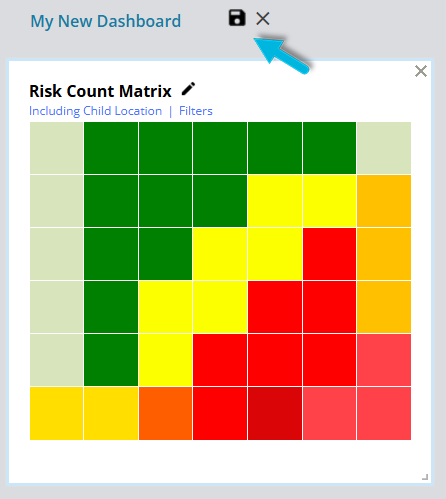This screenshot has height=499, width=446.
Task: Select the orange-red cell in the bottom row
Action: [165, 413]
